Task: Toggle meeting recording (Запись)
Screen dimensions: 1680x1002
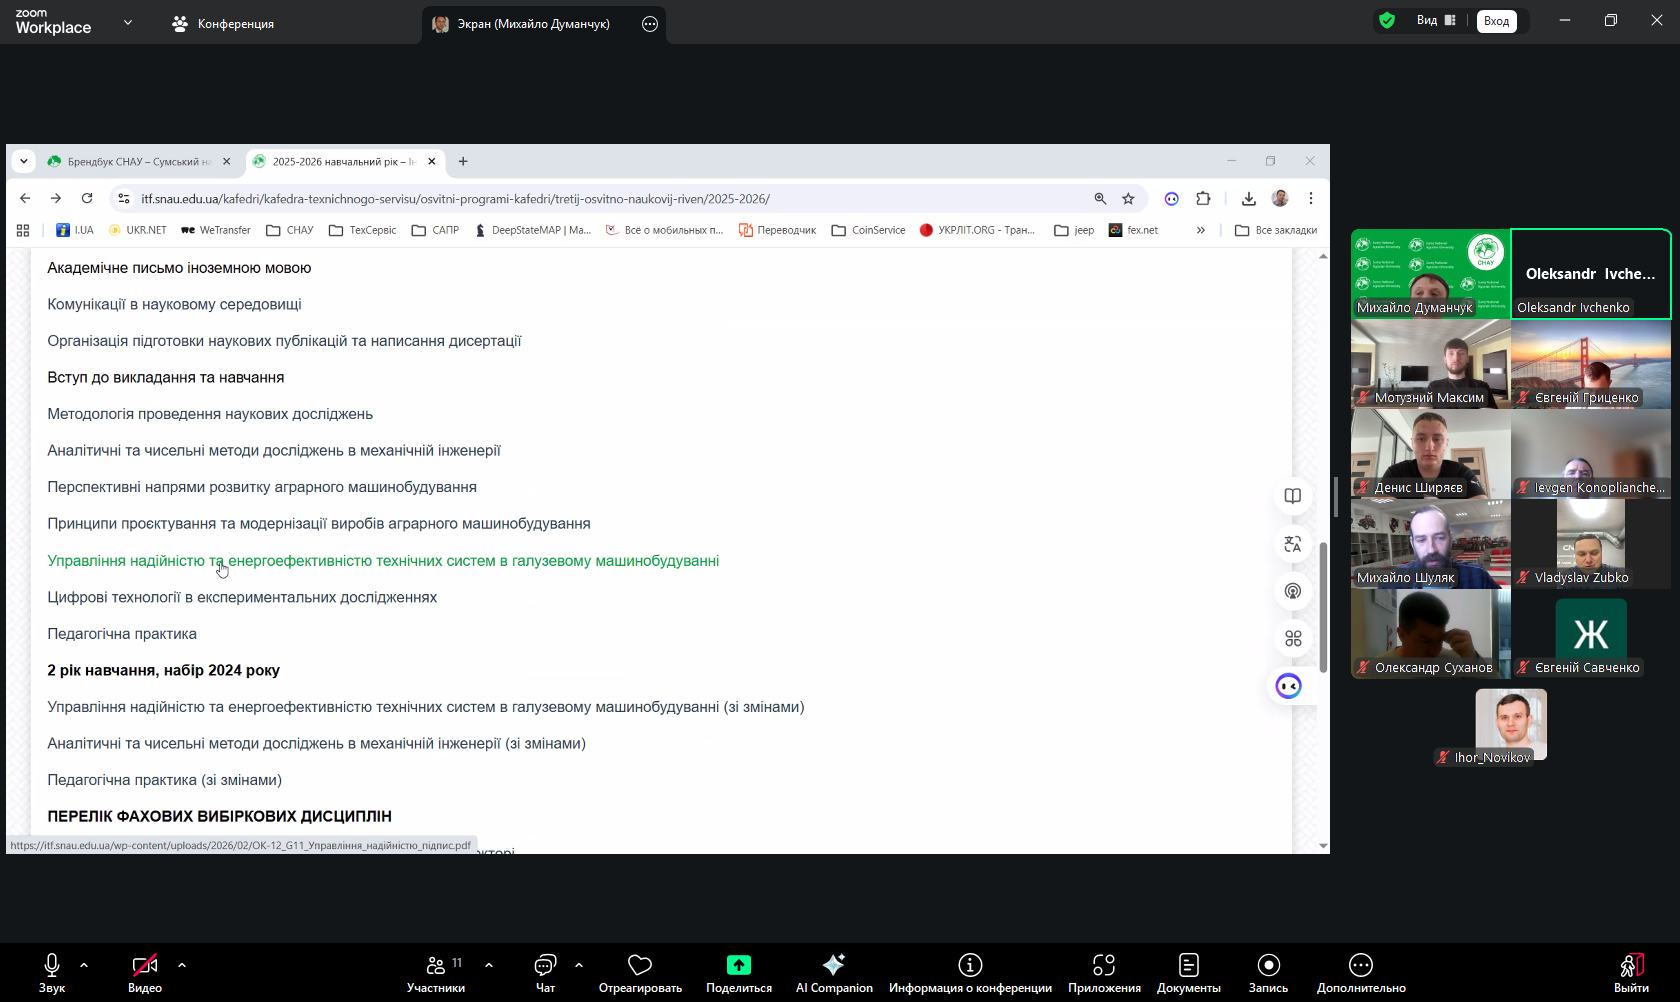Action: coord(1268,972)
